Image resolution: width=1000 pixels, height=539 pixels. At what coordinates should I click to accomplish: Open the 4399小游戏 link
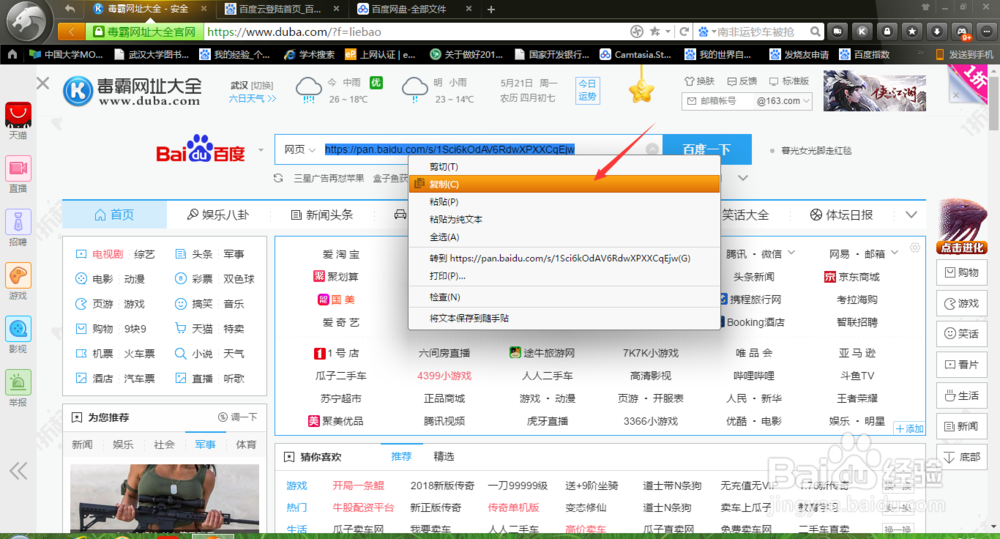[x=444, y=376]
